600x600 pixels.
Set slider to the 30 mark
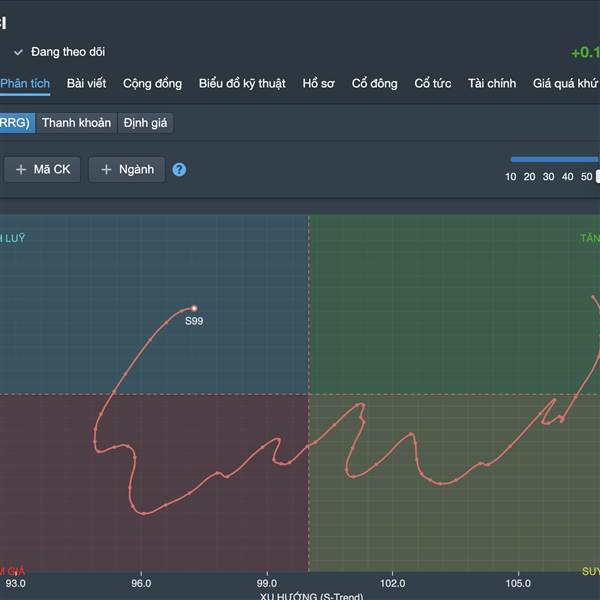[548, 177]
